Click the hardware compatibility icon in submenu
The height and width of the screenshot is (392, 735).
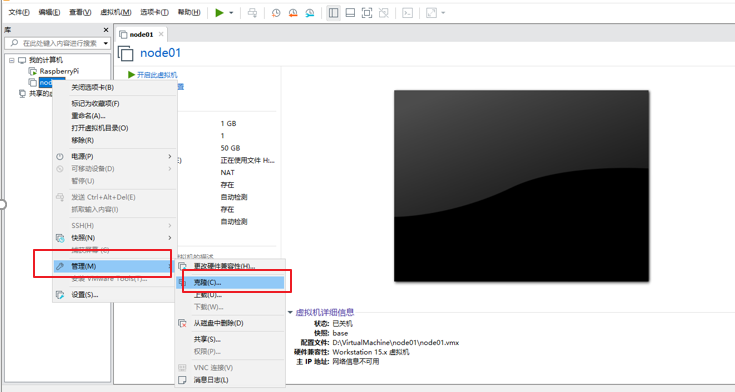click(x=182, y=266)
